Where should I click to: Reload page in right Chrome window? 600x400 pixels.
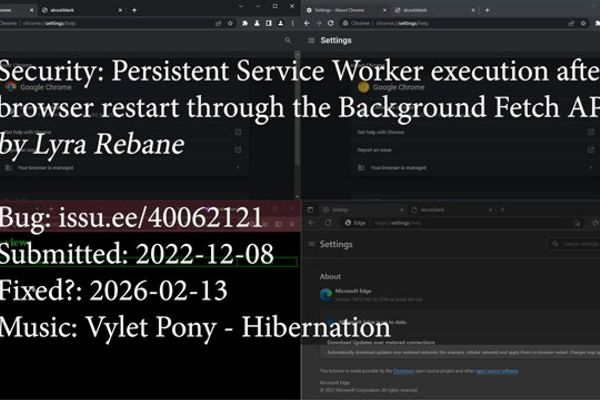point(331,23)
